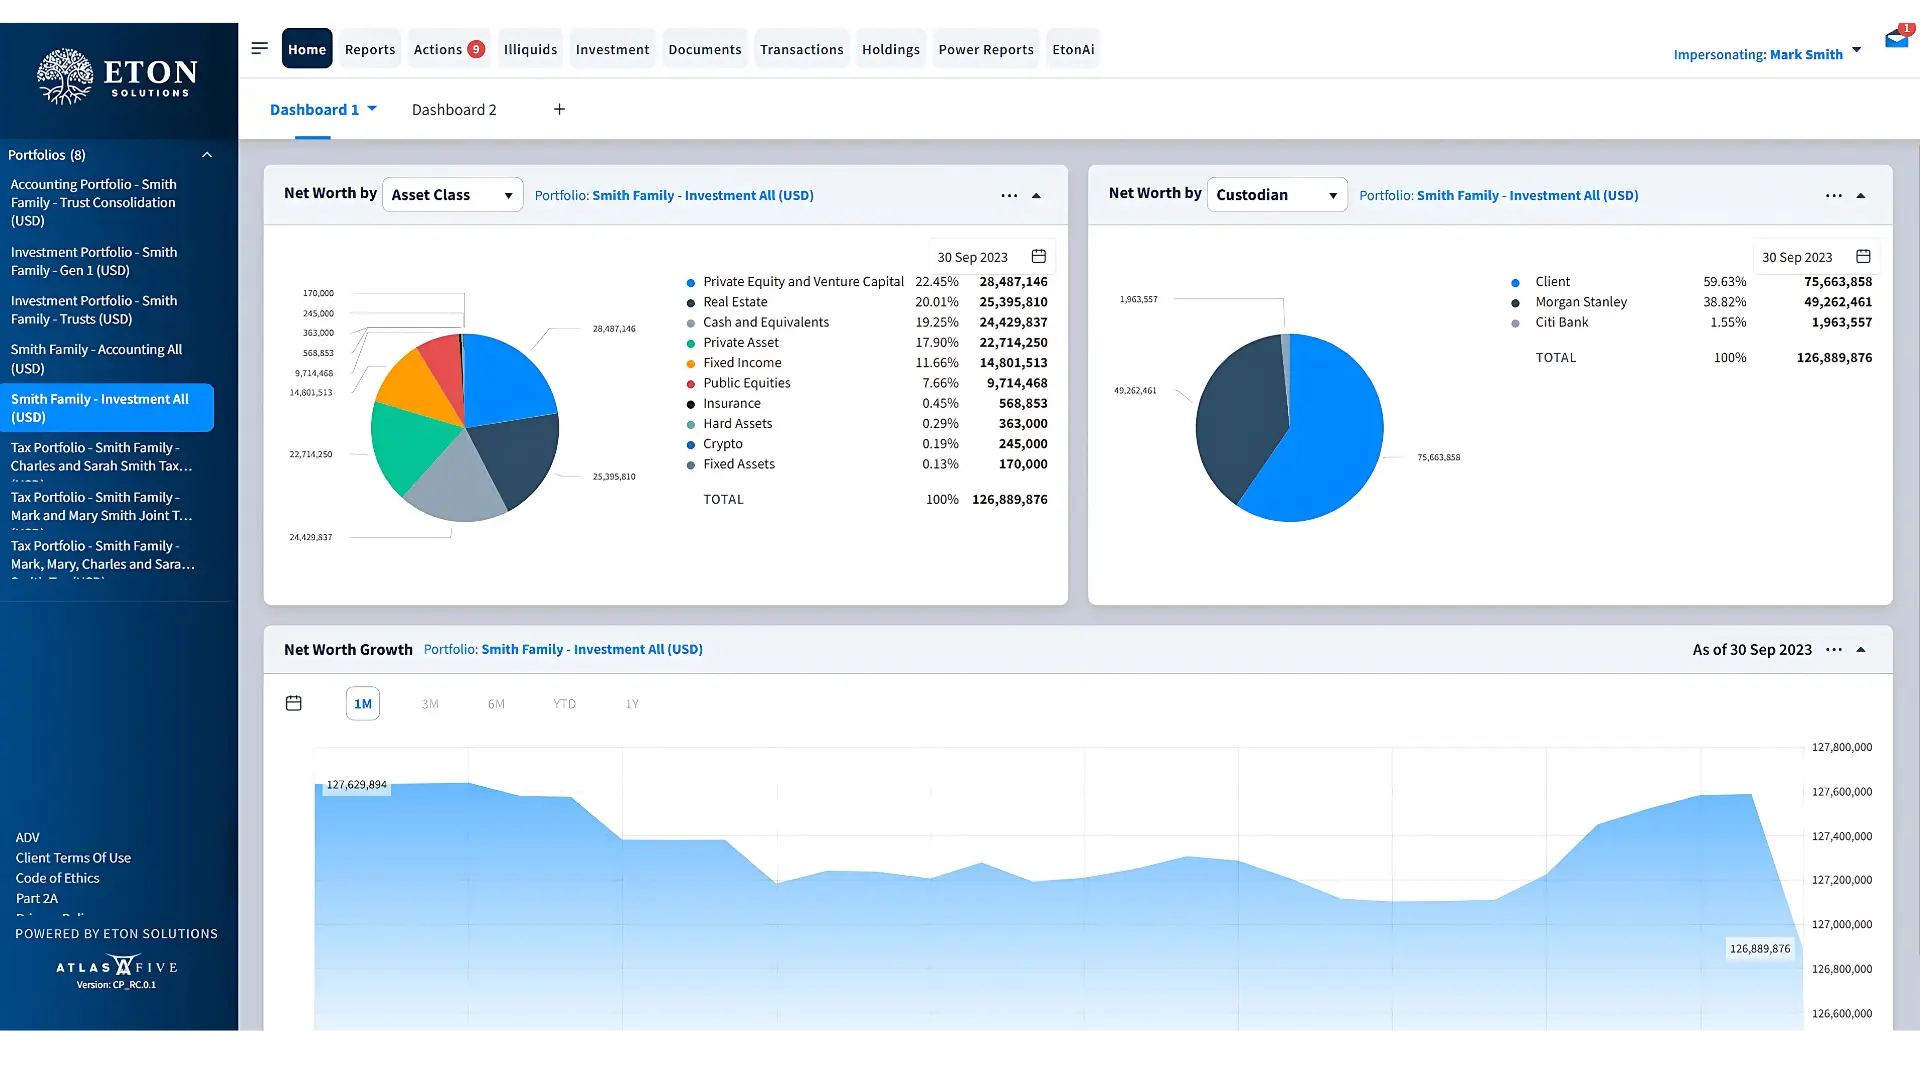This screenshot has height=1080, width=1920.
Task: Click the Citi Bank legend row
Action: pyautogui.click(x=1691, y=323)
